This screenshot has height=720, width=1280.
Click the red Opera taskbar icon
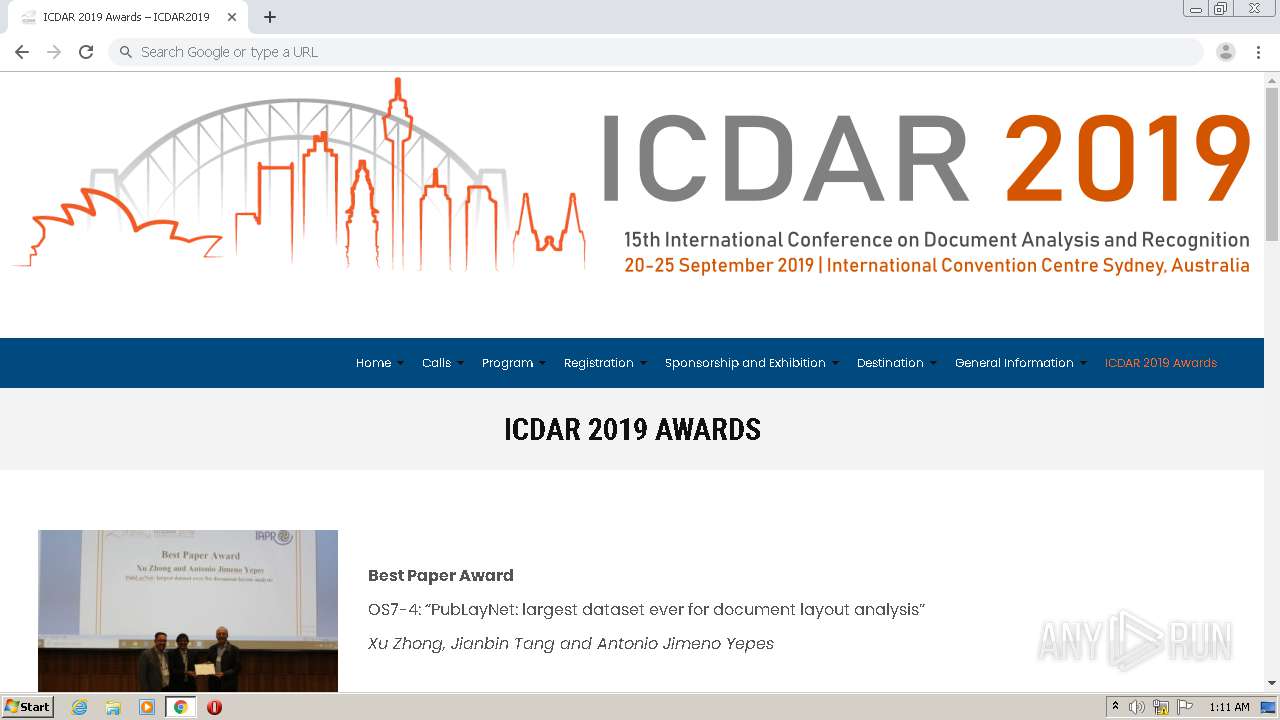coord(214,707)
